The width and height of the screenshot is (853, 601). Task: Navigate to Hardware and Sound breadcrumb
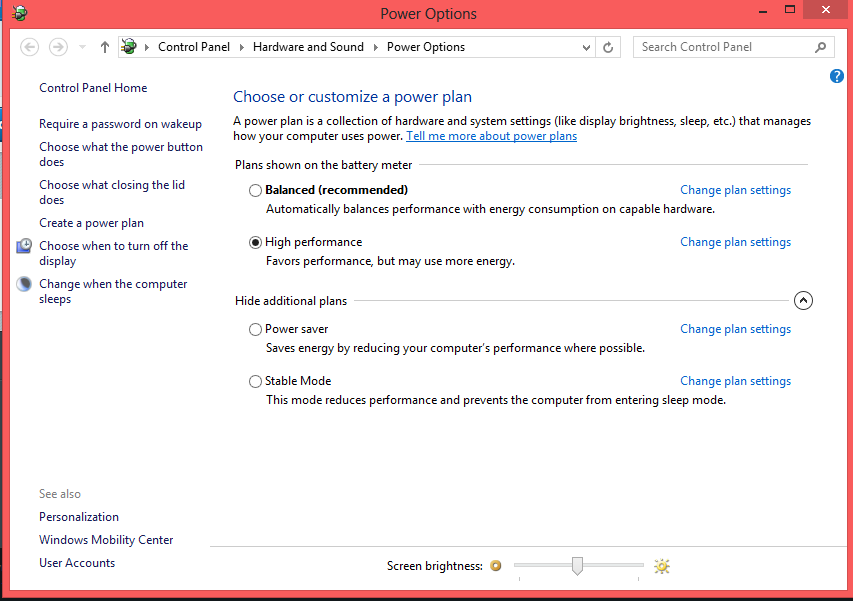point(308,47)
